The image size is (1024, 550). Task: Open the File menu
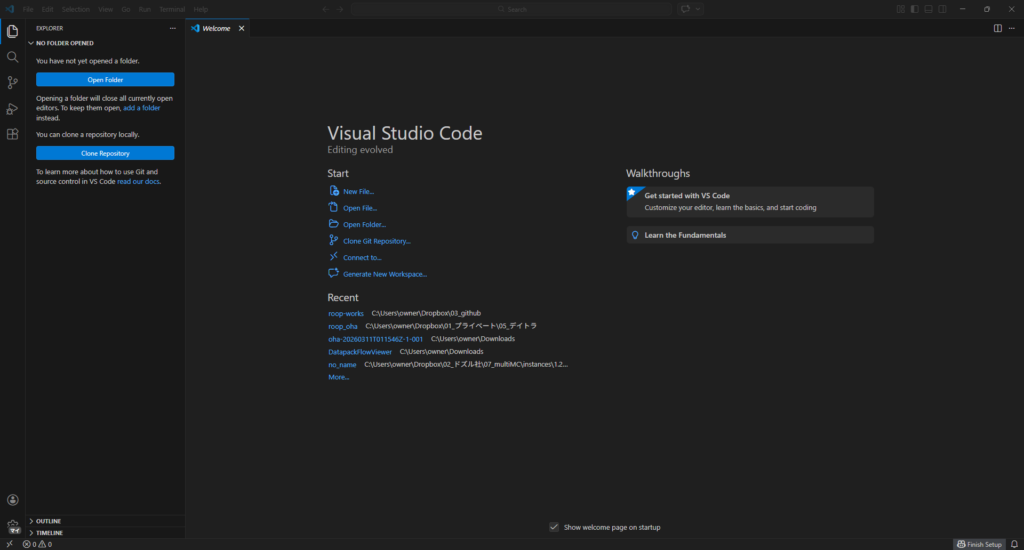pos(28,9)
